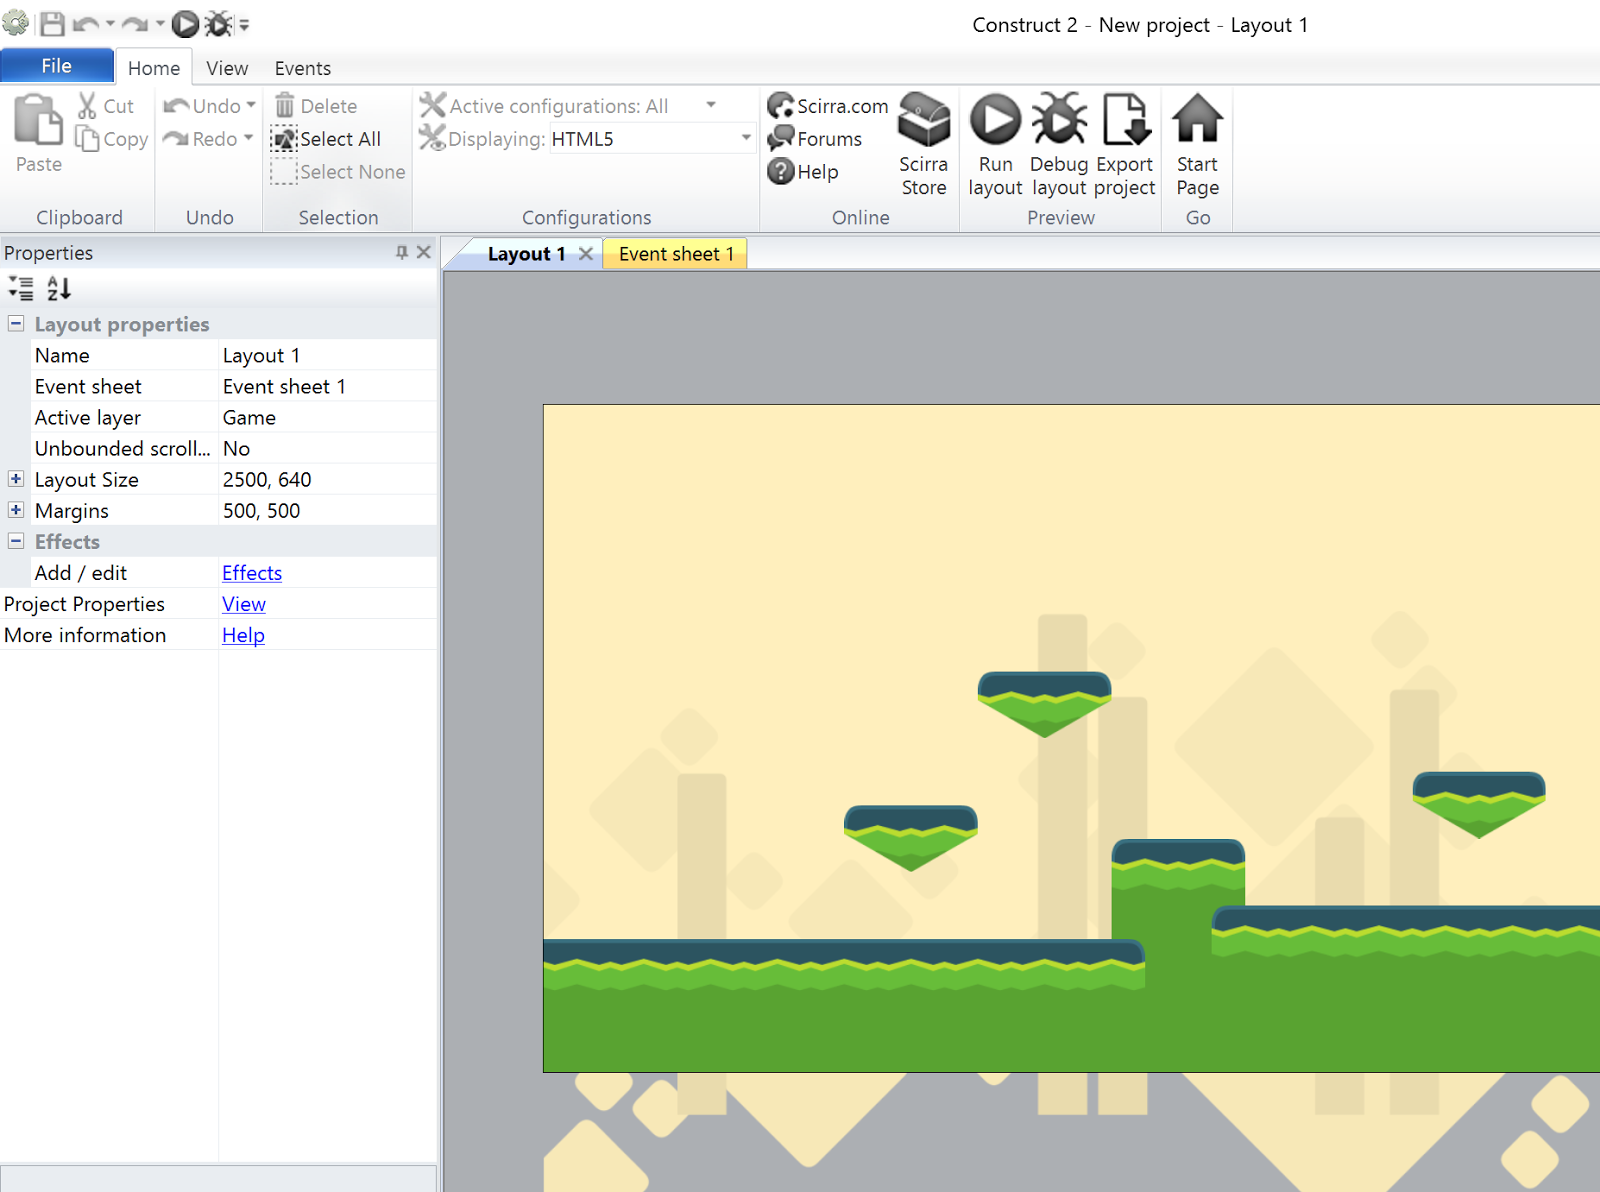
Task: Collapse the Effects section
Action: click(16, 541)
